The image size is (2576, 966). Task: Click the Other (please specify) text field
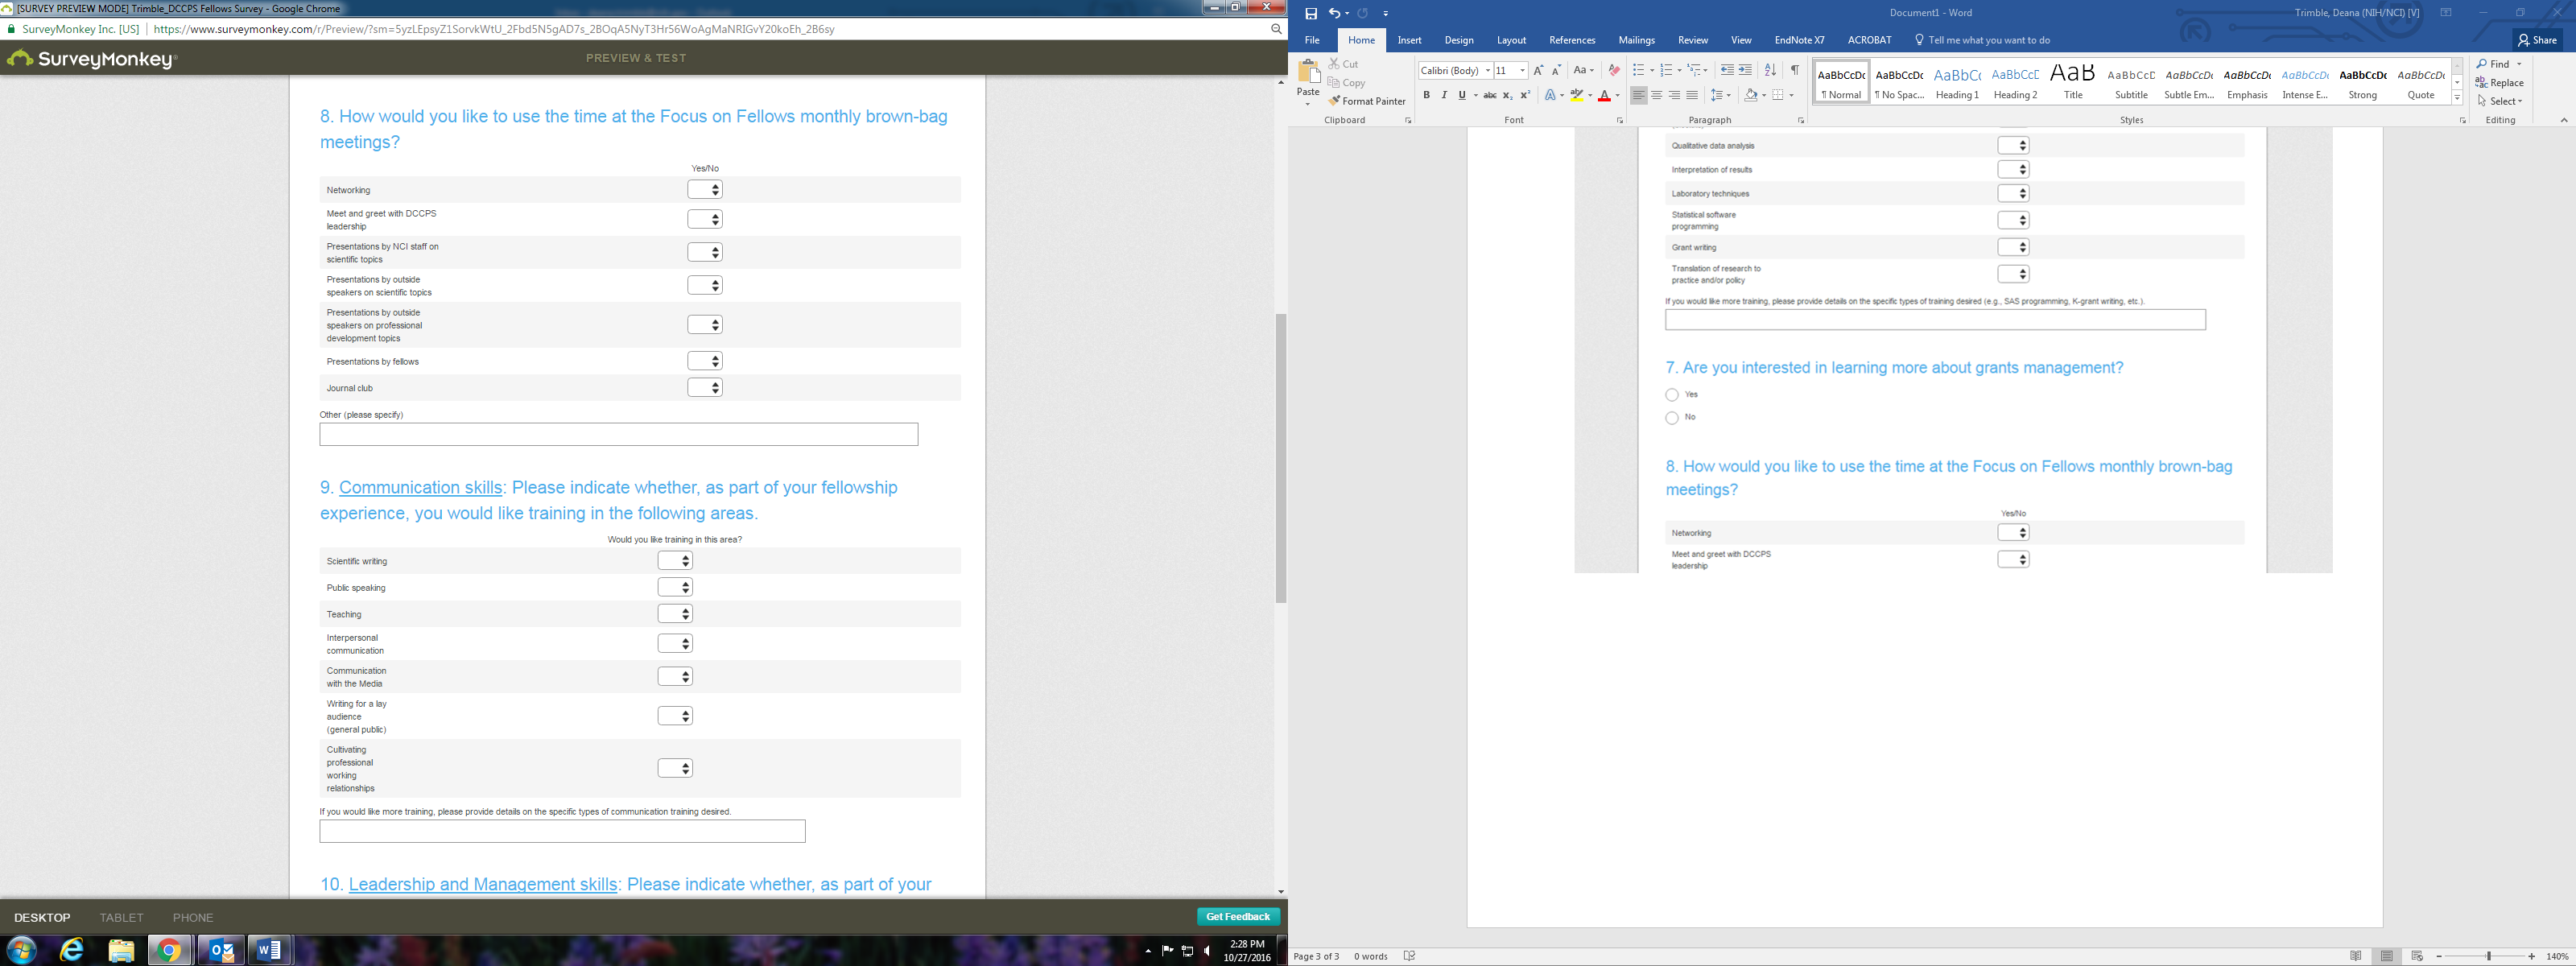tap(618, 434)
